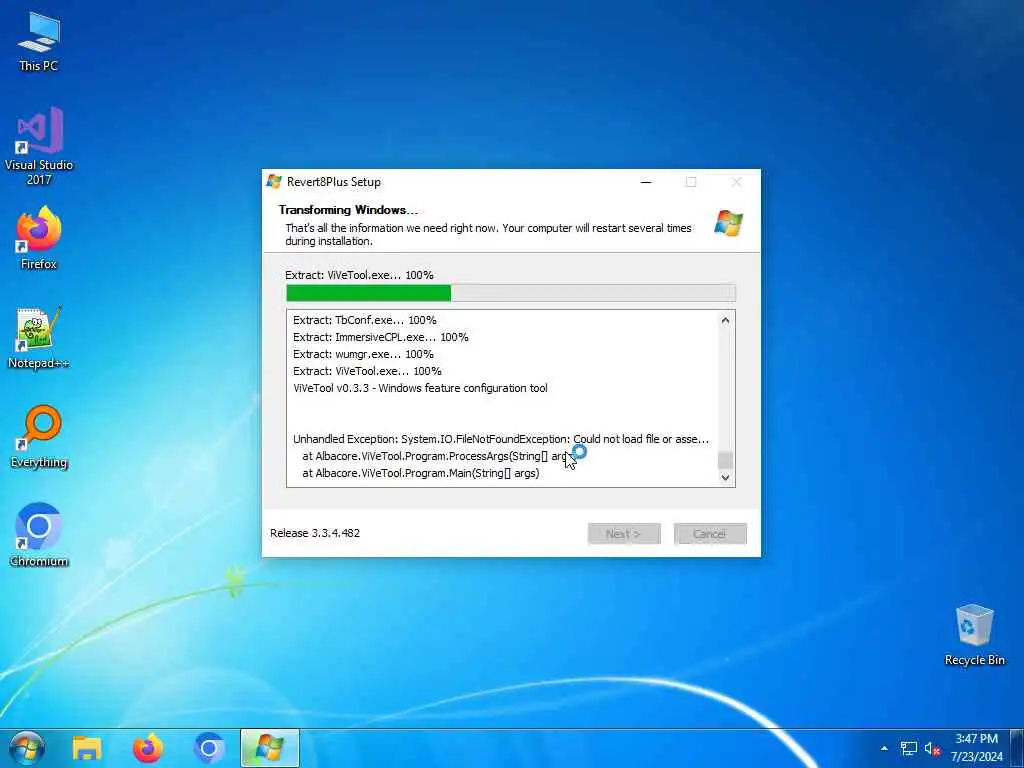The width and height of the screenshot is (1024, 768).
Task: Show hidden system tray icons
Action: (884, 749)
